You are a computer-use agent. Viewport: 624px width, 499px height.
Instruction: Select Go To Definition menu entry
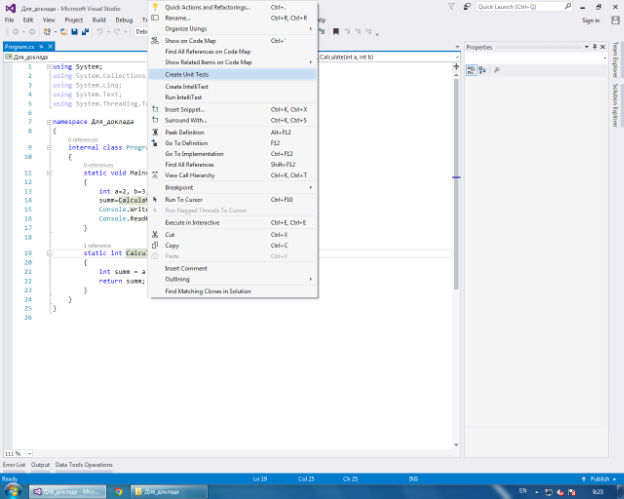[x=187, y=143]
